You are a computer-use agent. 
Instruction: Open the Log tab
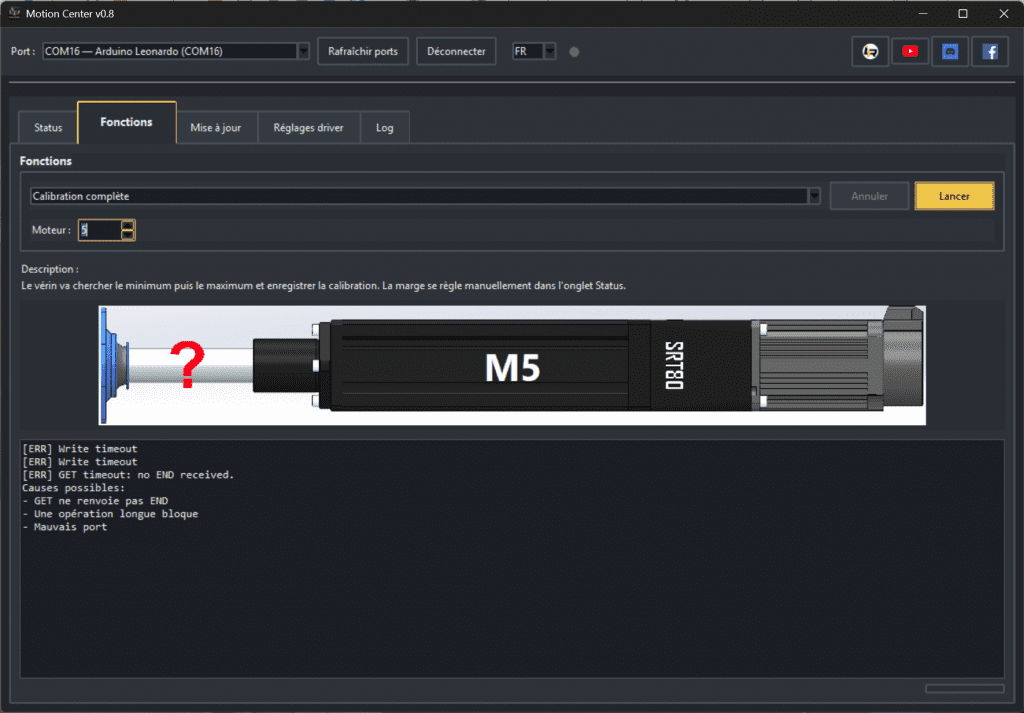[x=385, y=128]
